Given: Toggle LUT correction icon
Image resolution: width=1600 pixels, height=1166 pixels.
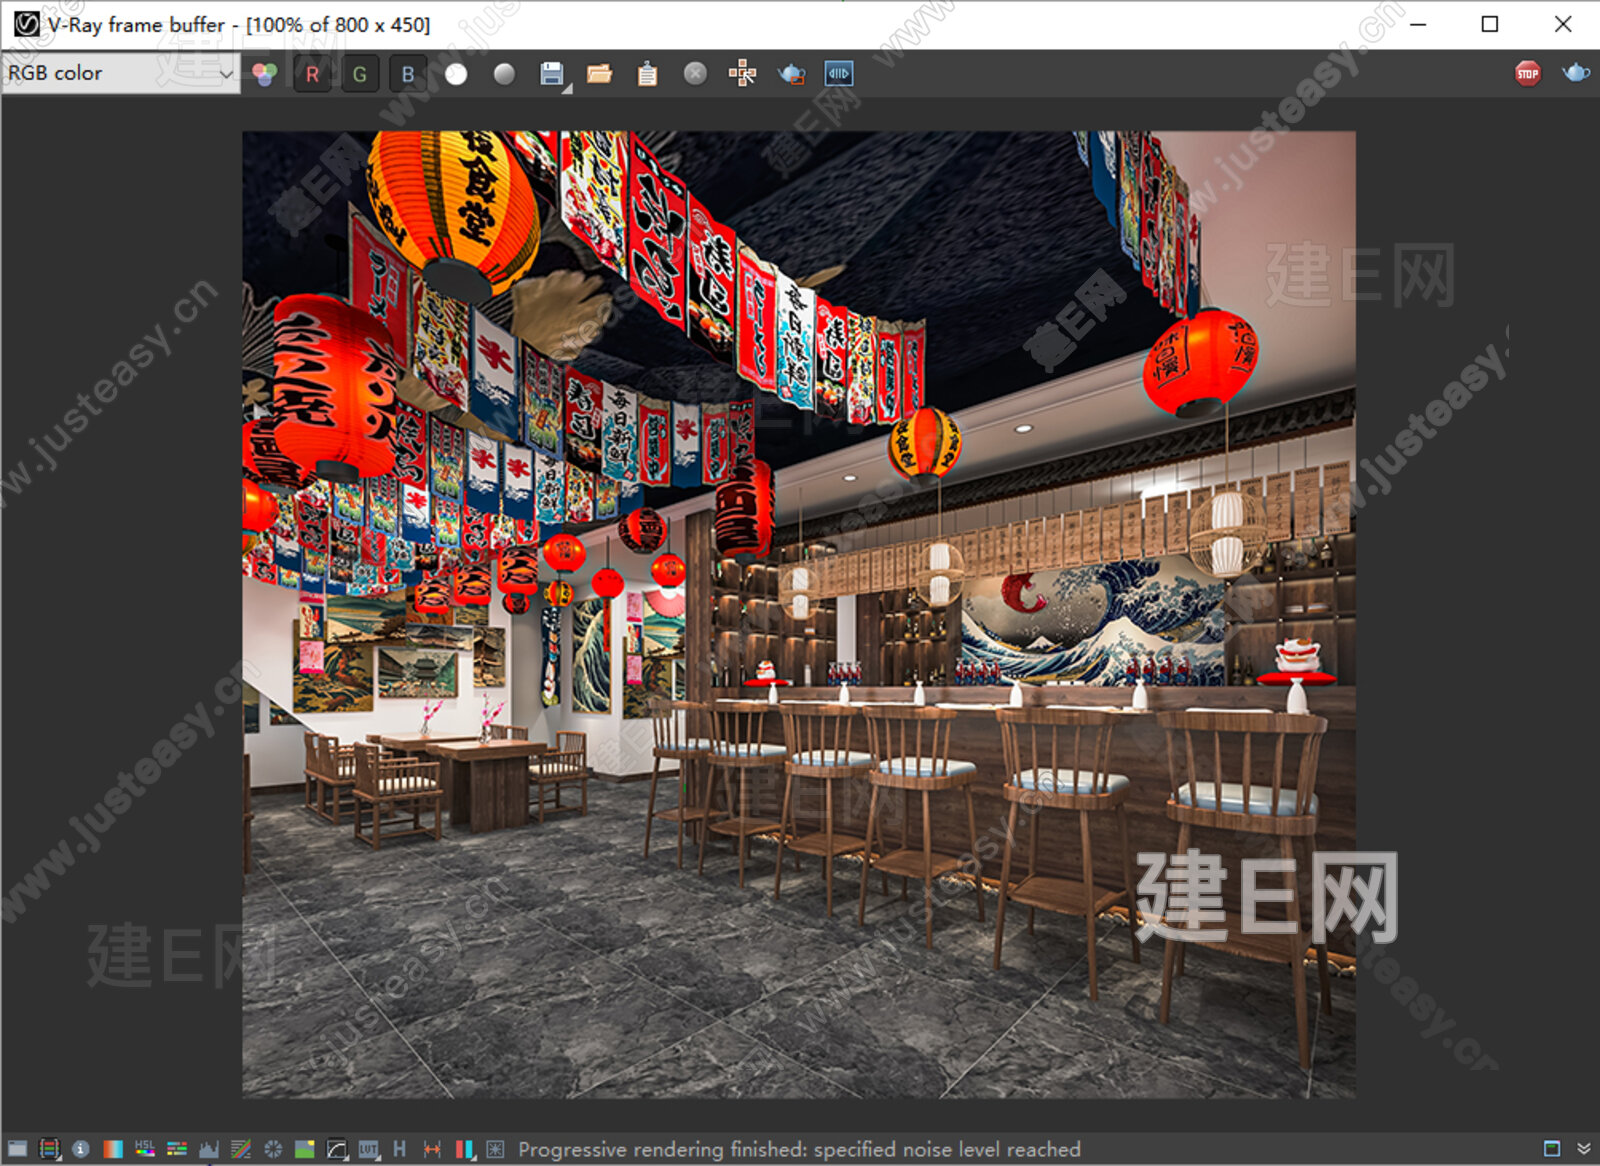Looking at the screenshot, I should pyautogui.click(x=369, y=1149).
